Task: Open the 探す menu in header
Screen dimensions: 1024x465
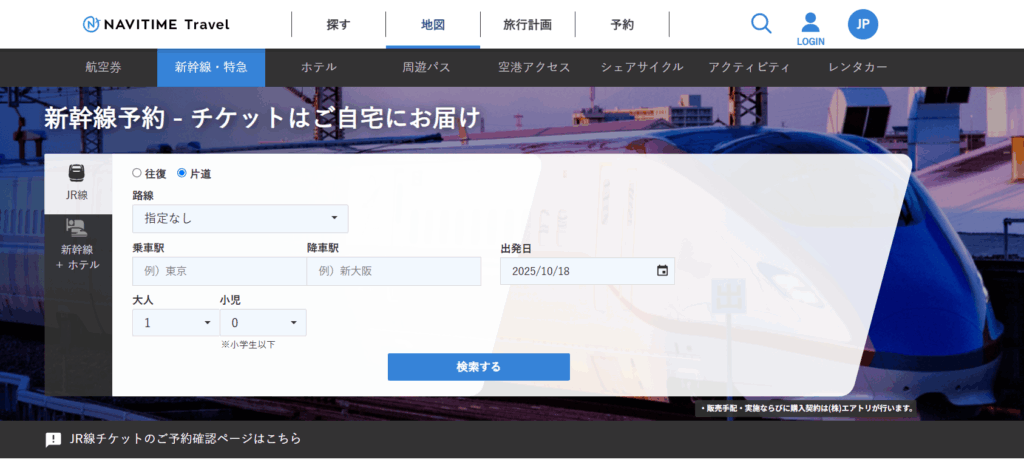Action: (338, 24)
